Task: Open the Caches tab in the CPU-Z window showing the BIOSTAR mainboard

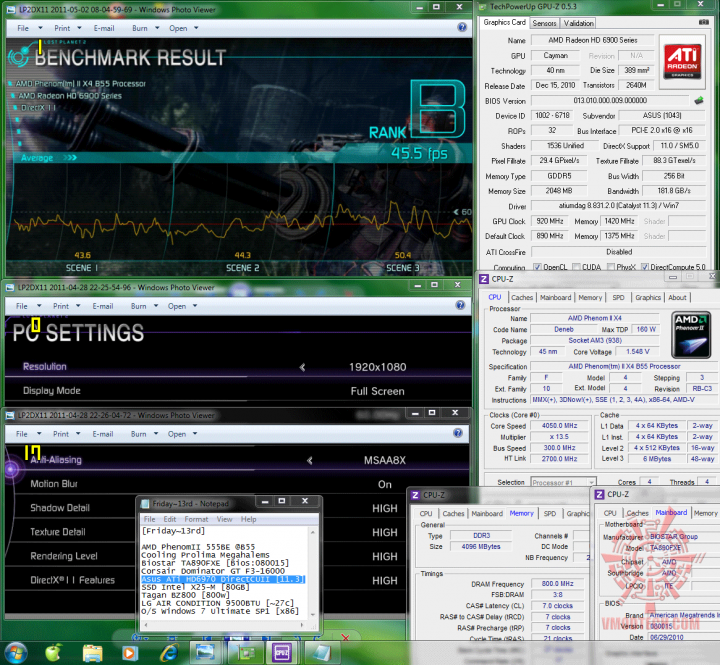Action: [637, 513]
